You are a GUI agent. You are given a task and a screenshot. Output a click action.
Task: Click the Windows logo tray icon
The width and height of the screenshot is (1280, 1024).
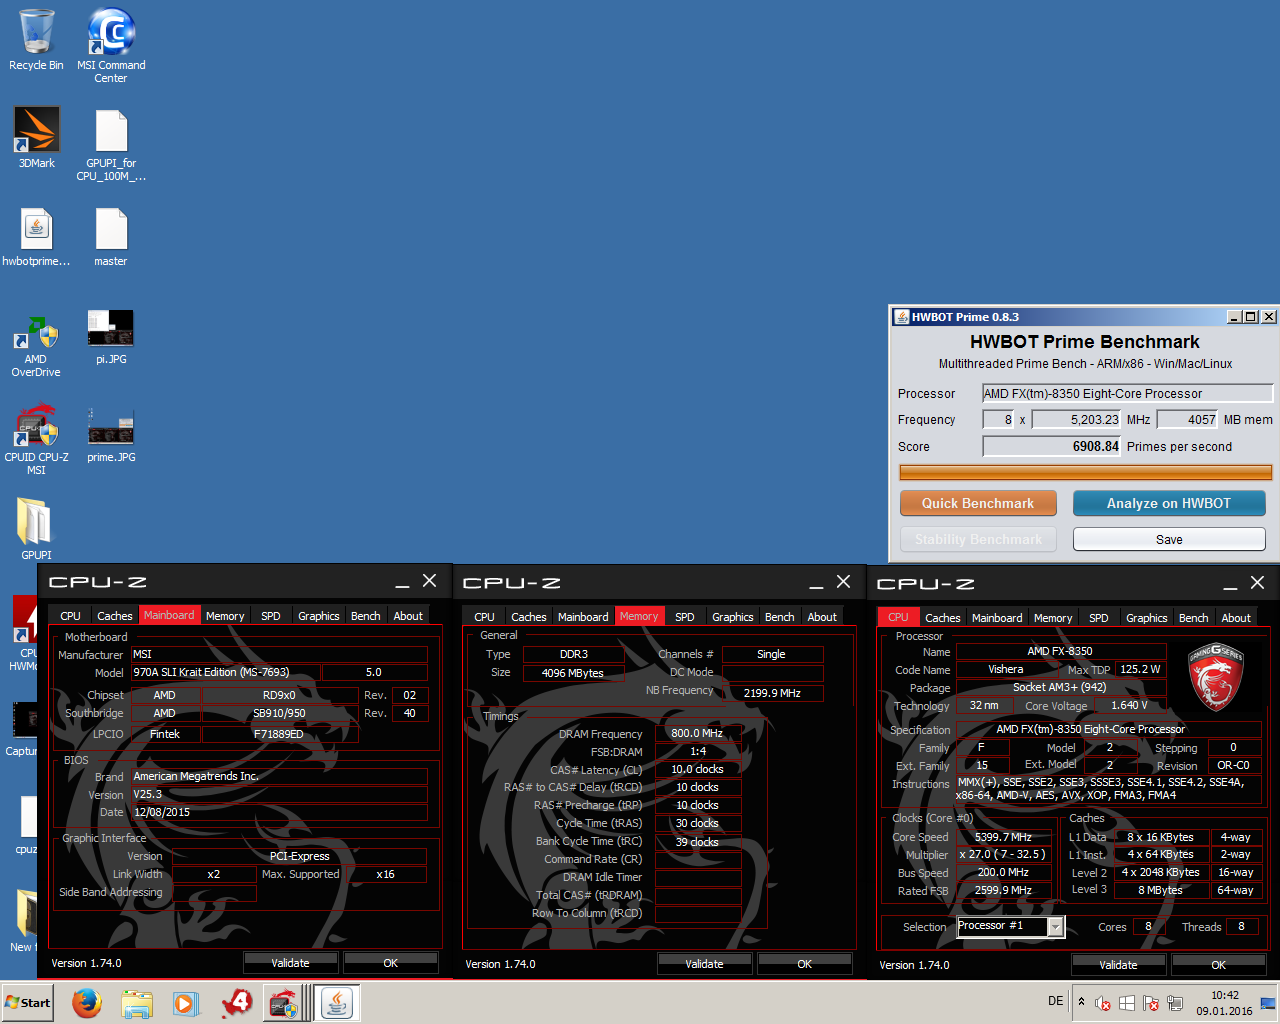[1127, 1003]
